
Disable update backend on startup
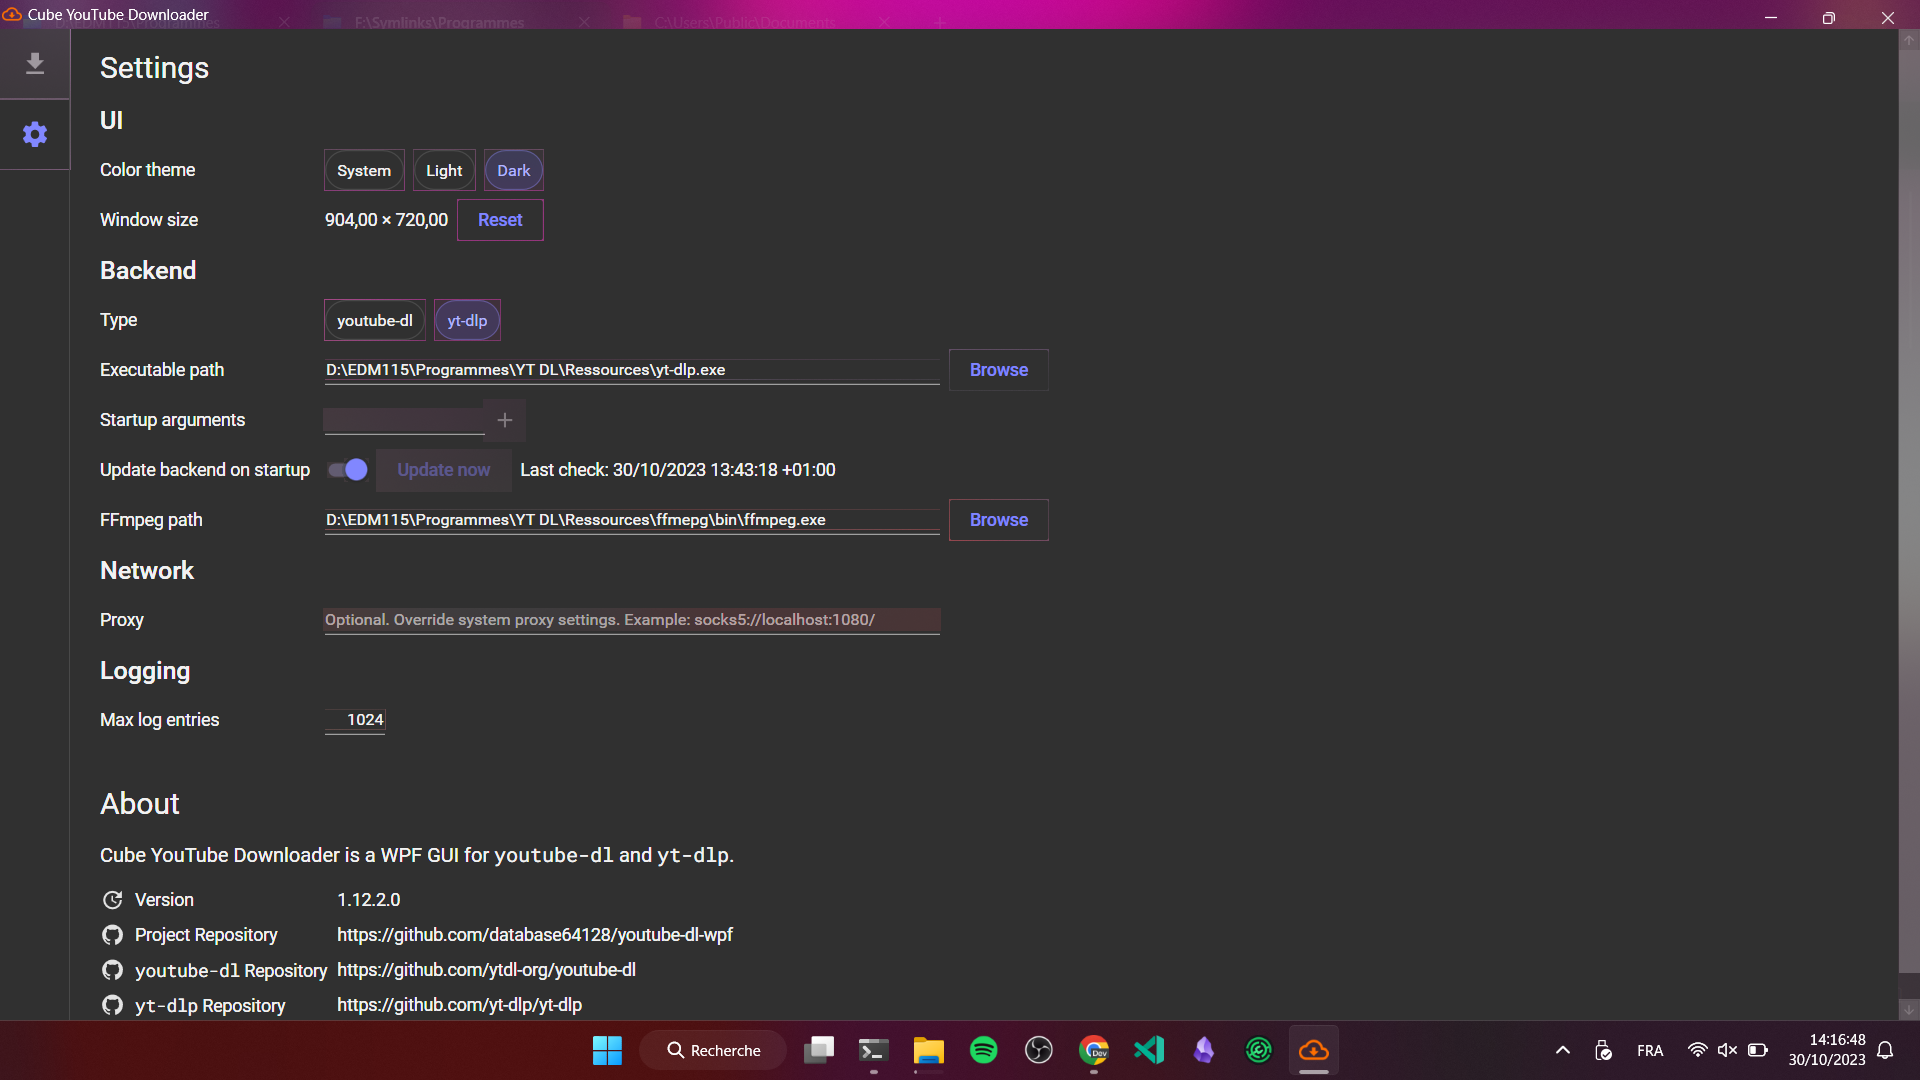[x=346, y=469]
